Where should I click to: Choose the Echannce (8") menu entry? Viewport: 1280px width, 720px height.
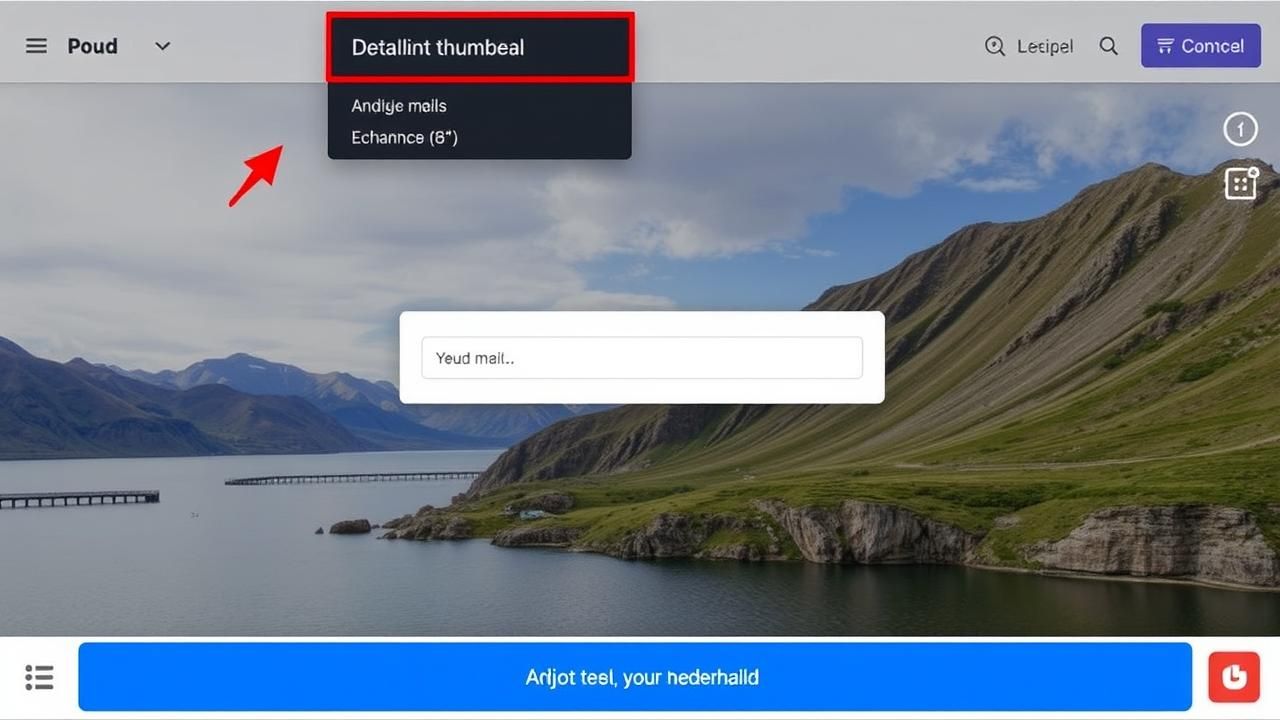[404, 138]
